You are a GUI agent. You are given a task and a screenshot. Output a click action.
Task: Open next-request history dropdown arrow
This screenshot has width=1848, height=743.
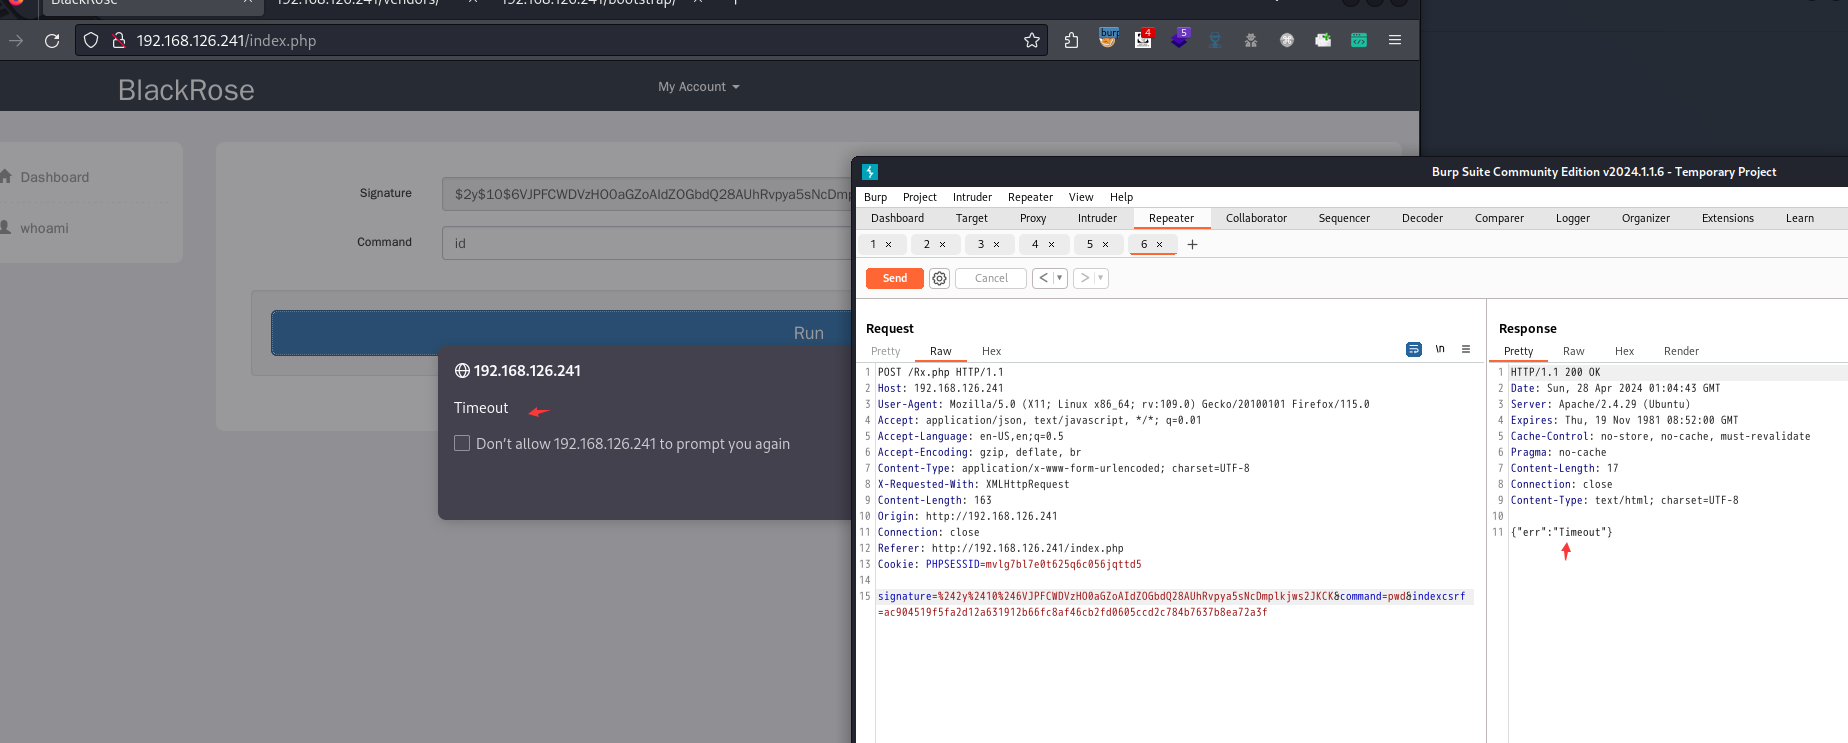(x=1100, y=278)
